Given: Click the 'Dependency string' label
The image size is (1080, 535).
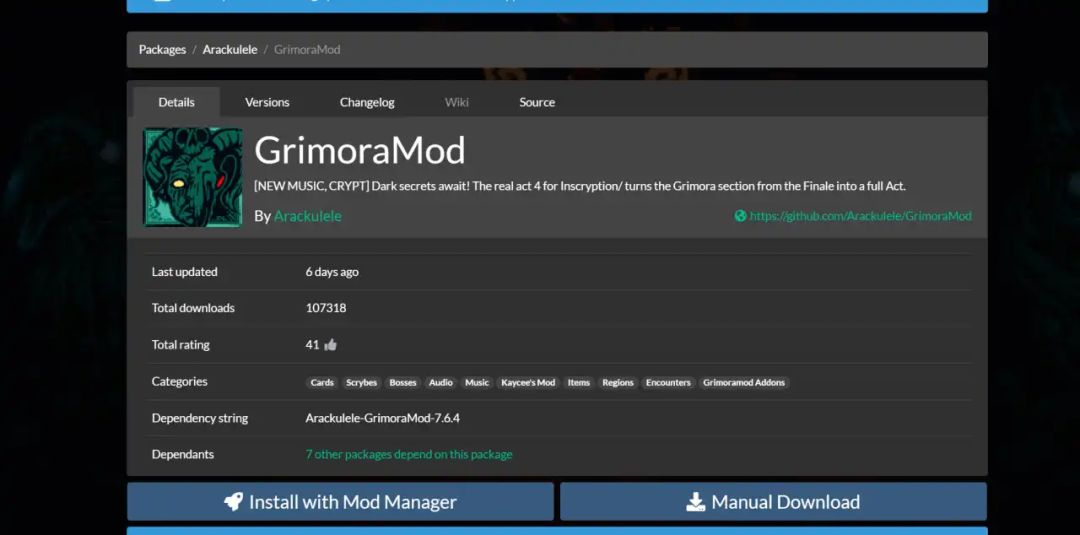Looking at the screenshot, I should [200, 418].
